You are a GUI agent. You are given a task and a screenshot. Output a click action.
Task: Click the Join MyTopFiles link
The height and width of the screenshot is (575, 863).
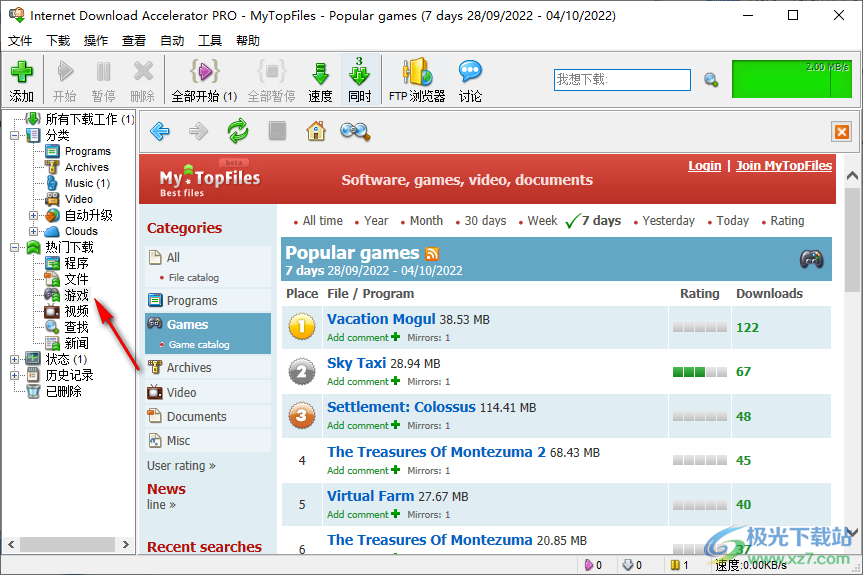pyautogui.click(x=784, y=166)
